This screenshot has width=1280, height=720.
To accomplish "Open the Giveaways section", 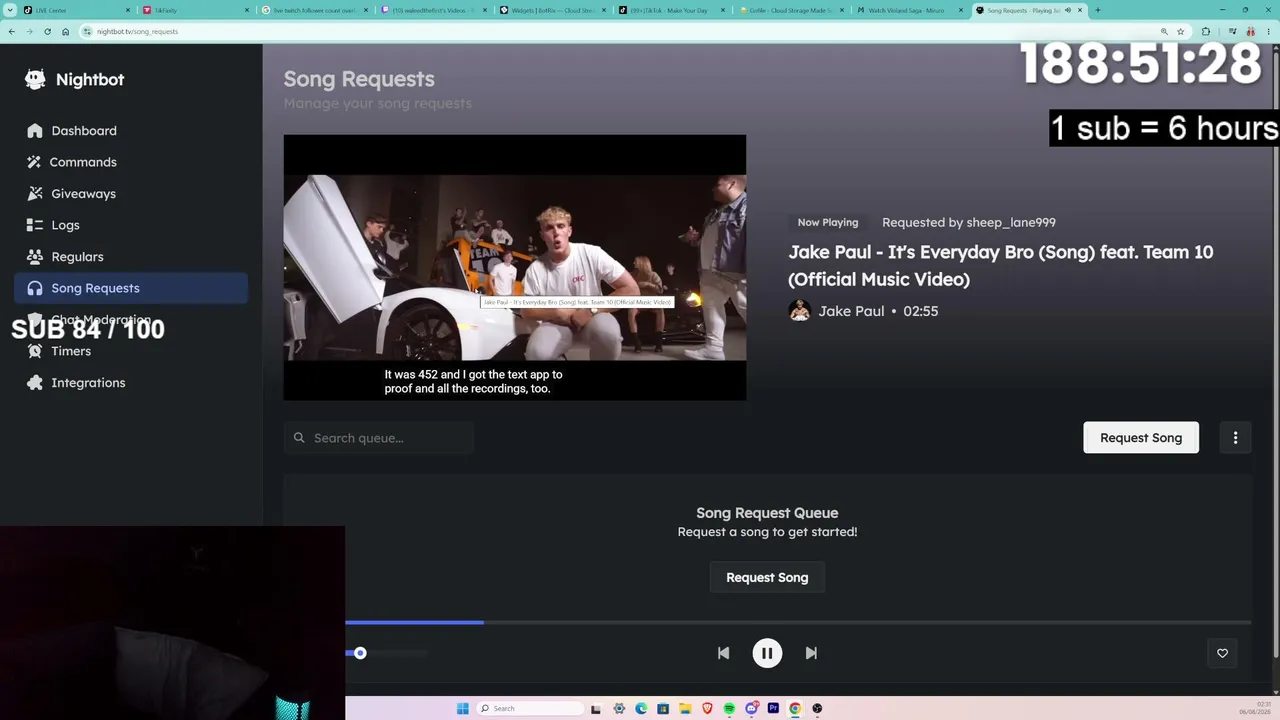I will pyautogui.click(x=131, y=194).
